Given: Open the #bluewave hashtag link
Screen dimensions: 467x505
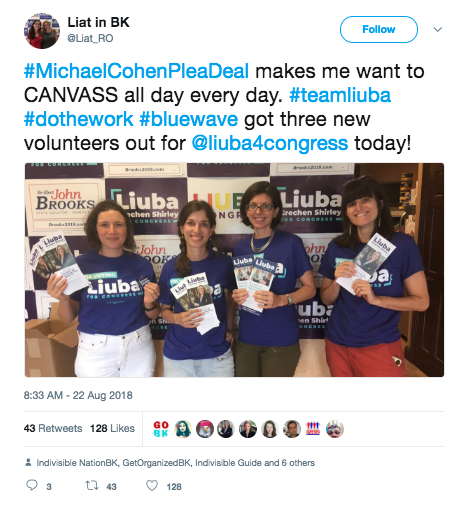Looking at the screenshot, I should 189,119.
